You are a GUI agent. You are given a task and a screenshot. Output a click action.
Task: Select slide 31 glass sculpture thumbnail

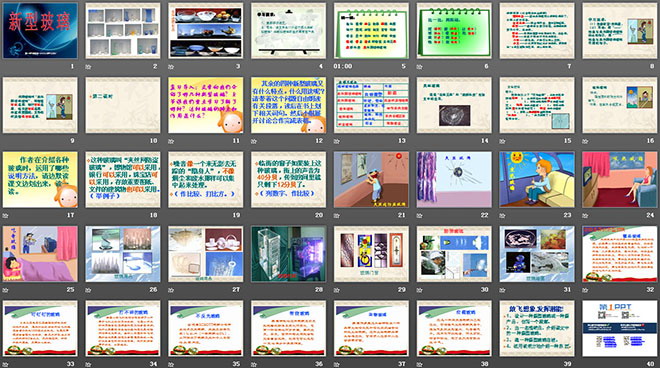[x=537, y=254]
